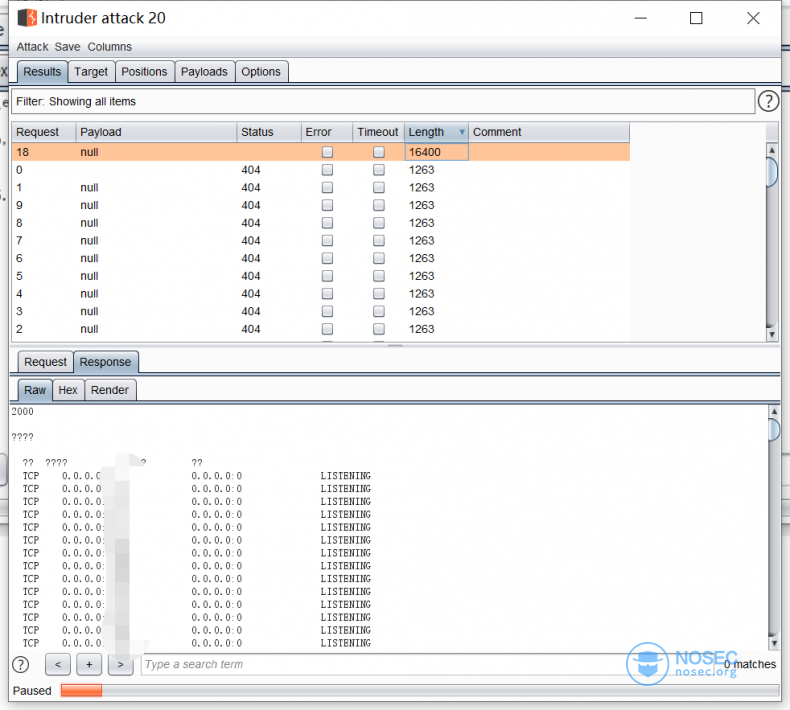Toggle Error checkbox for request 7
790x710 pixels.
pos(327,240)
